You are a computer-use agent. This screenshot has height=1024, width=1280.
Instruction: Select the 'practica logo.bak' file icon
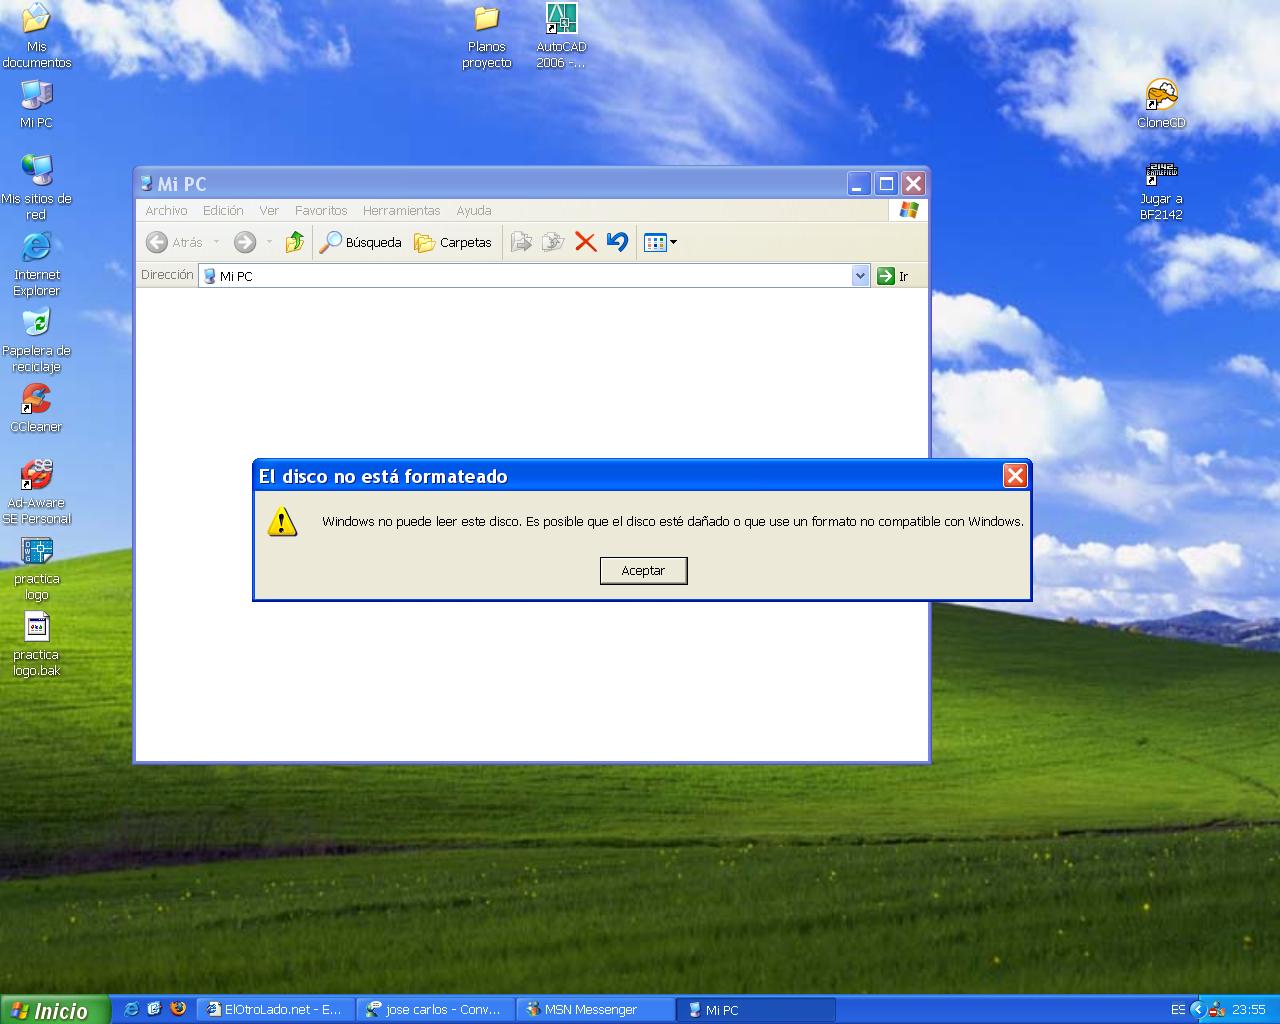37,644
